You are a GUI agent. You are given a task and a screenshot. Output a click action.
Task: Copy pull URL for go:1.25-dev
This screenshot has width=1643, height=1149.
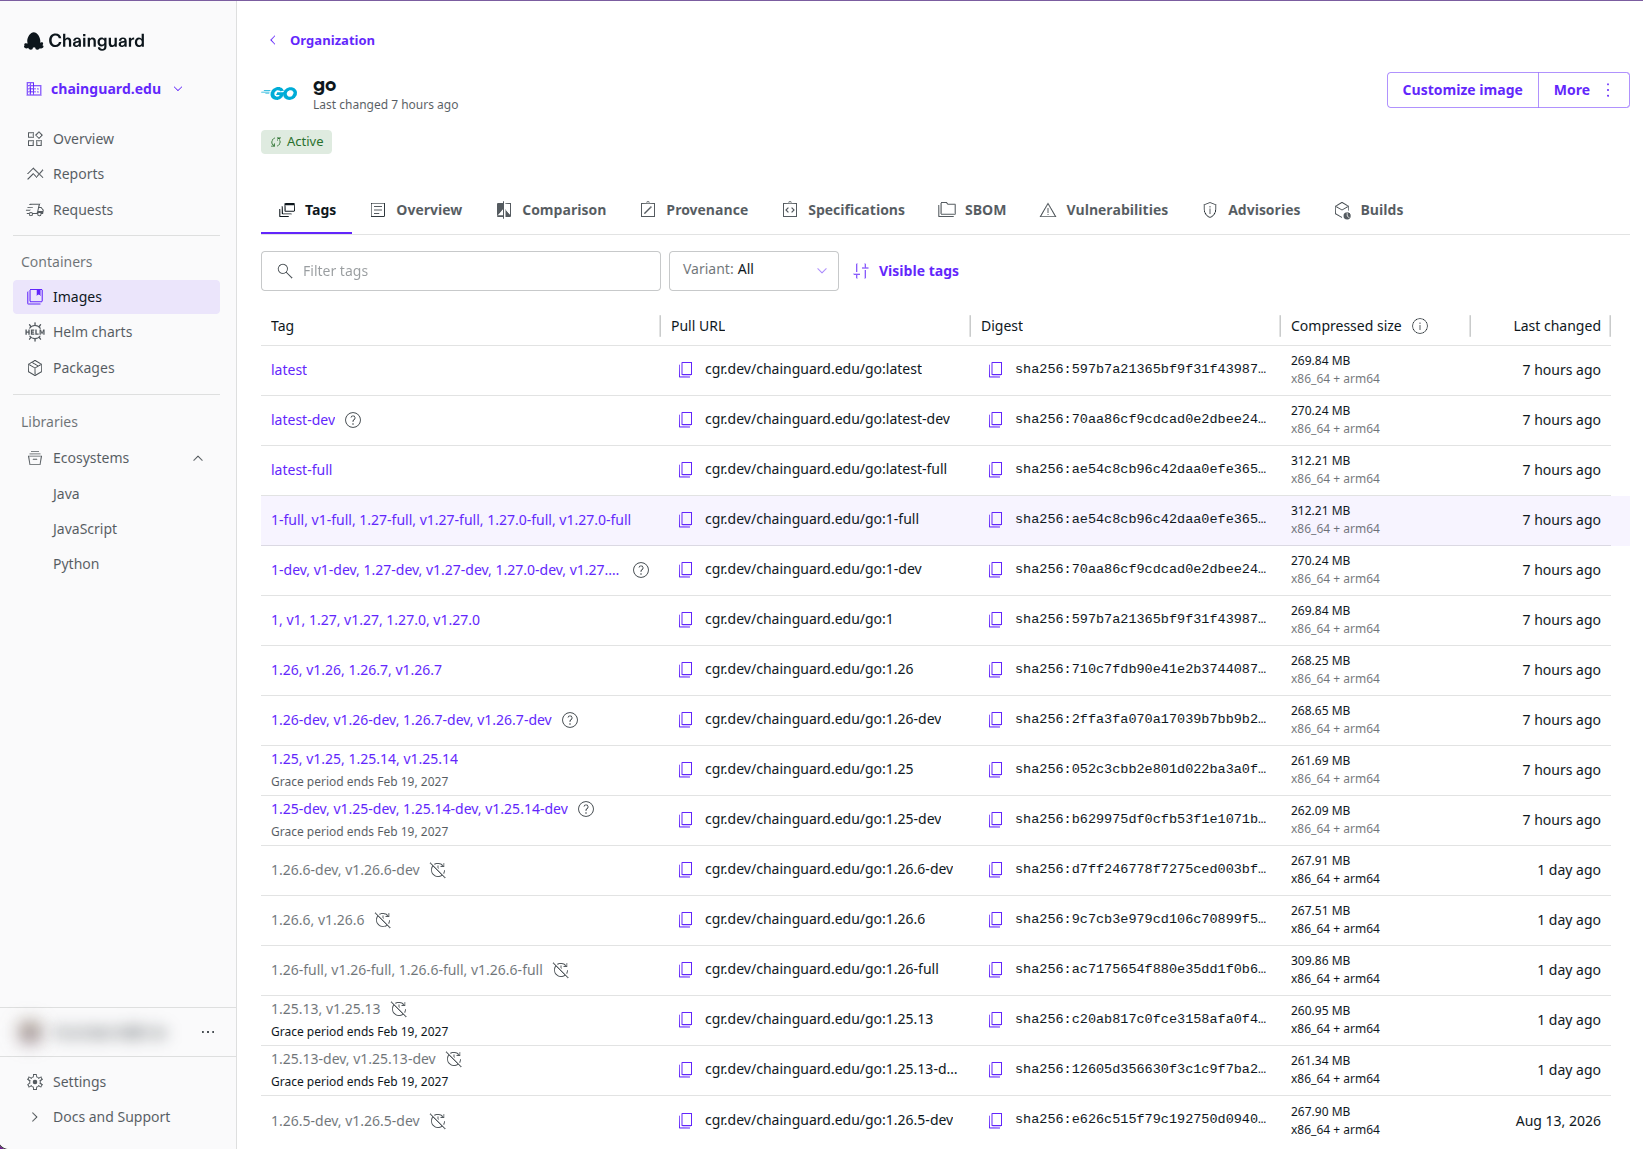(x=685, y=820)
